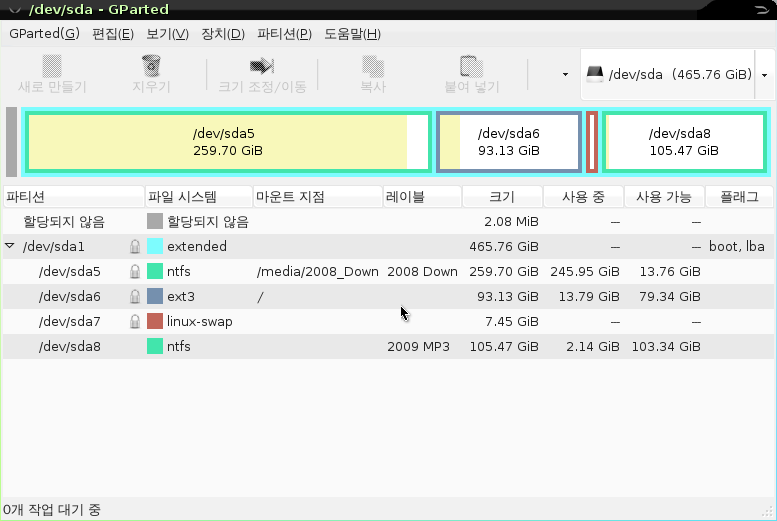Click the lock icon on the /dev/sda5 row

point(135,271)
